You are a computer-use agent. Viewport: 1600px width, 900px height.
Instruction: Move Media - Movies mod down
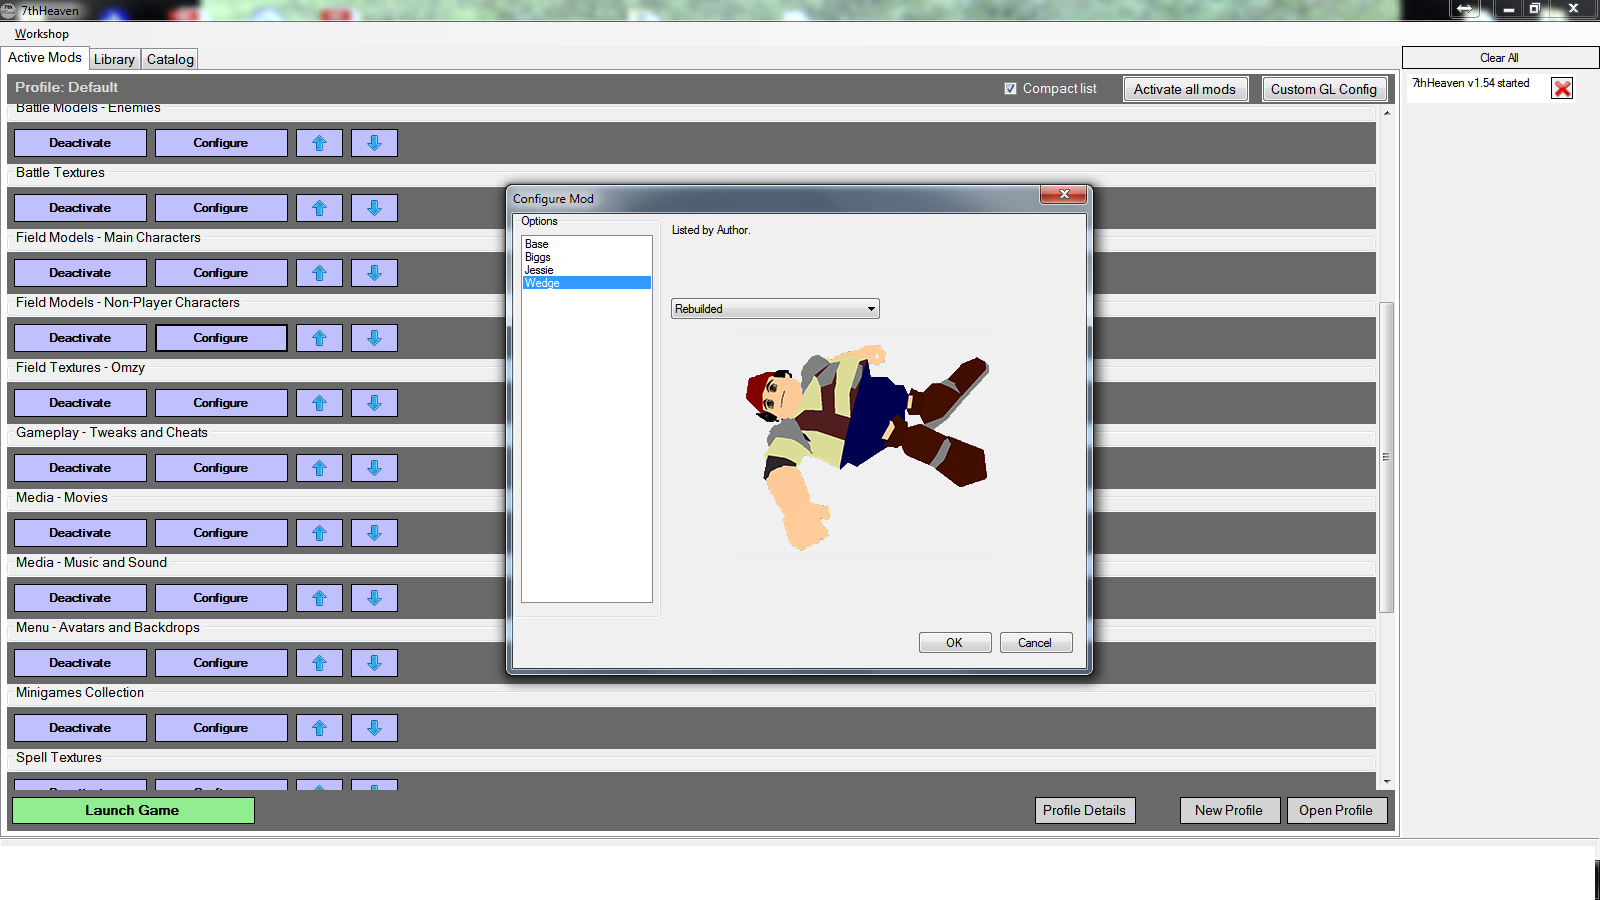[x=374, y=533]
